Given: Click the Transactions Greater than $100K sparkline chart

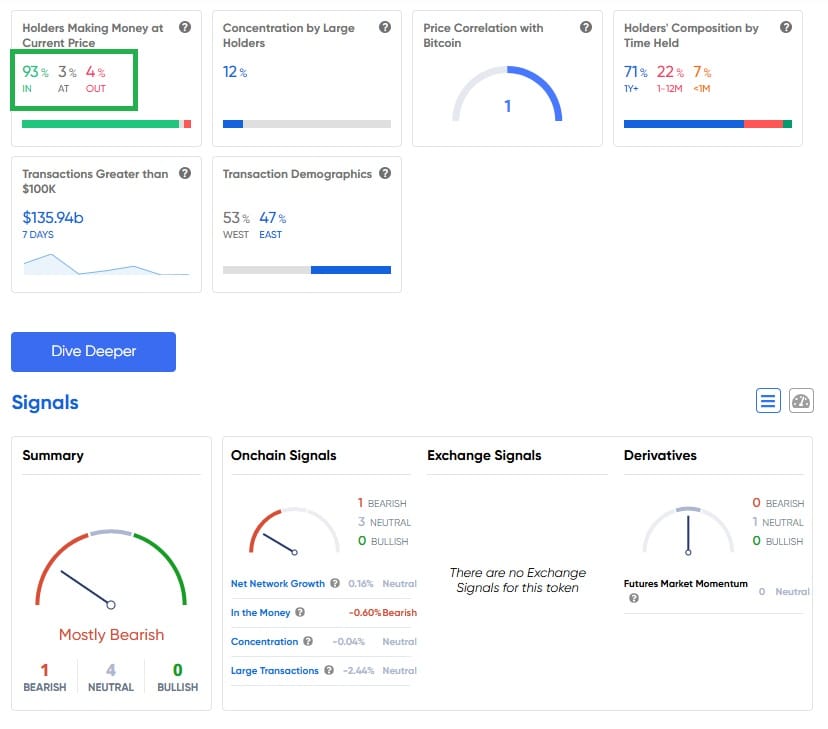Looking at the screenshot, I should (106, 263).
